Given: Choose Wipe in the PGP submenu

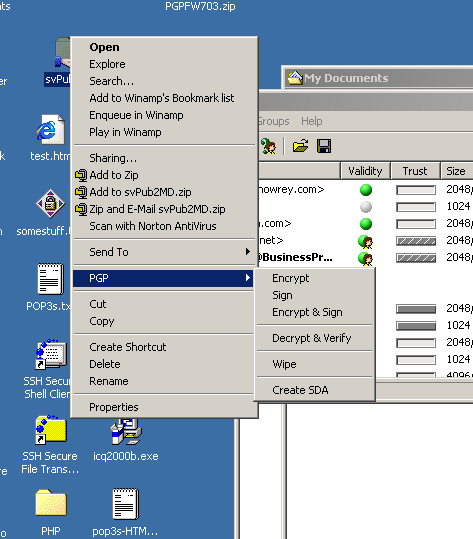Looking at the screenshot, I should click(315, 364).
